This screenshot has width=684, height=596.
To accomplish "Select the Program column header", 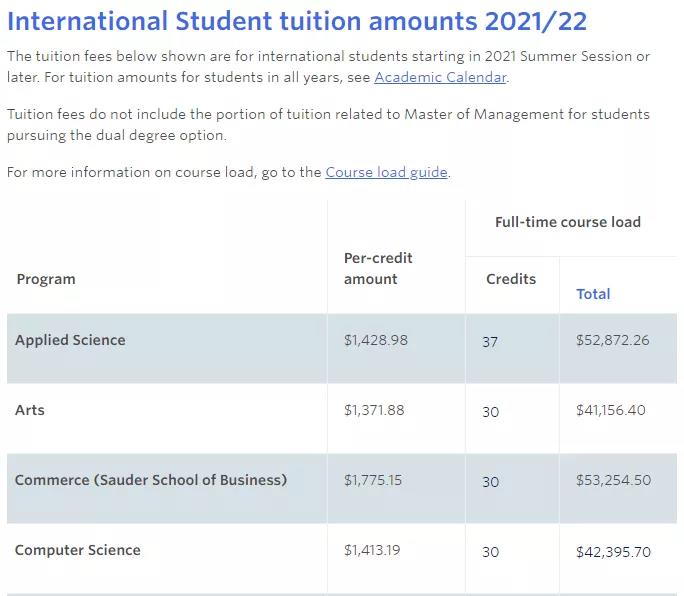I will pos(46,279).
